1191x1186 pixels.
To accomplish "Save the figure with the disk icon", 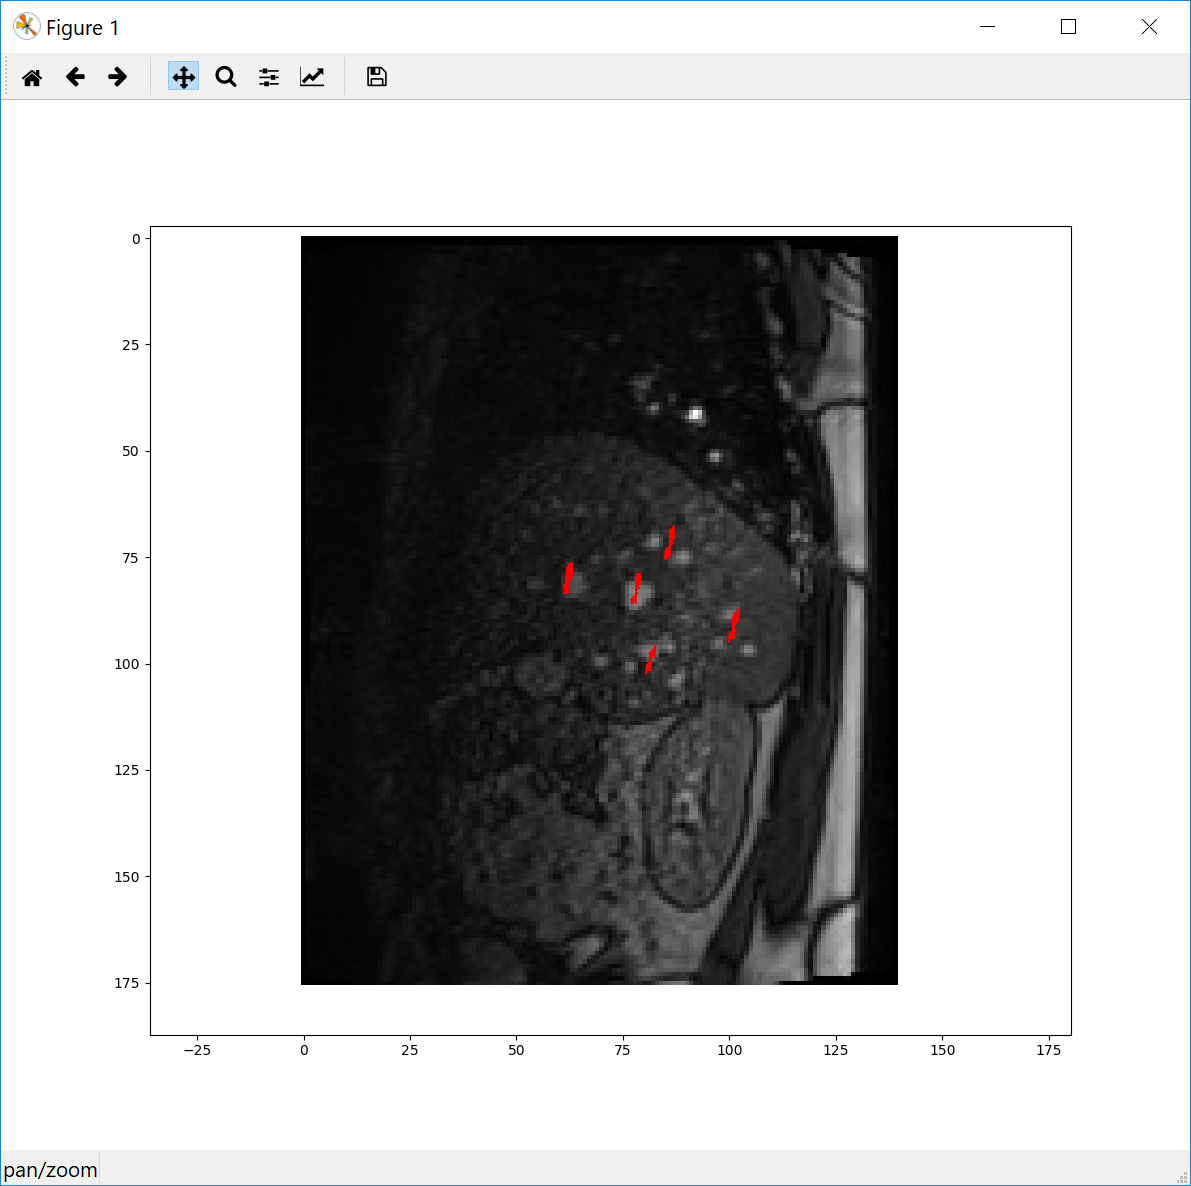I will 375,76.
